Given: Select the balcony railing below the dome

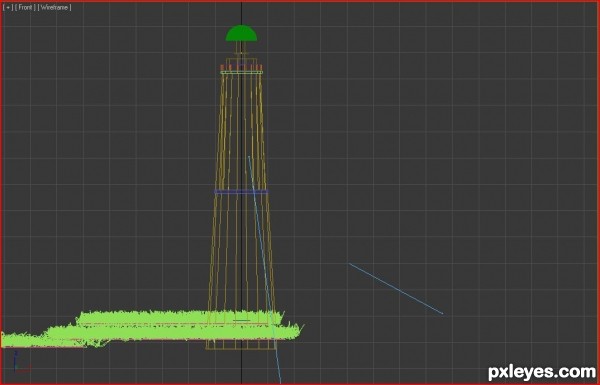Looking at the screenshot, I should point(241,69).
